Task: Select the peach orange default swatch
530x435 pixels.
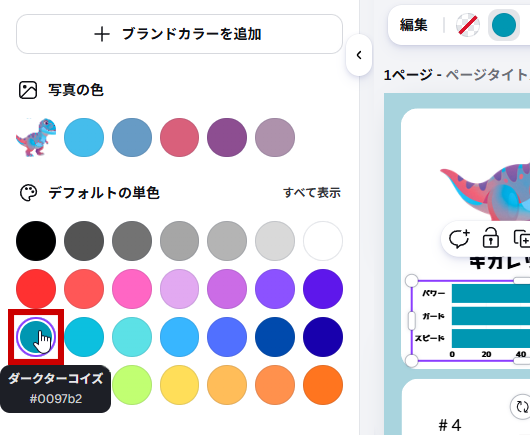Action: 275,385
